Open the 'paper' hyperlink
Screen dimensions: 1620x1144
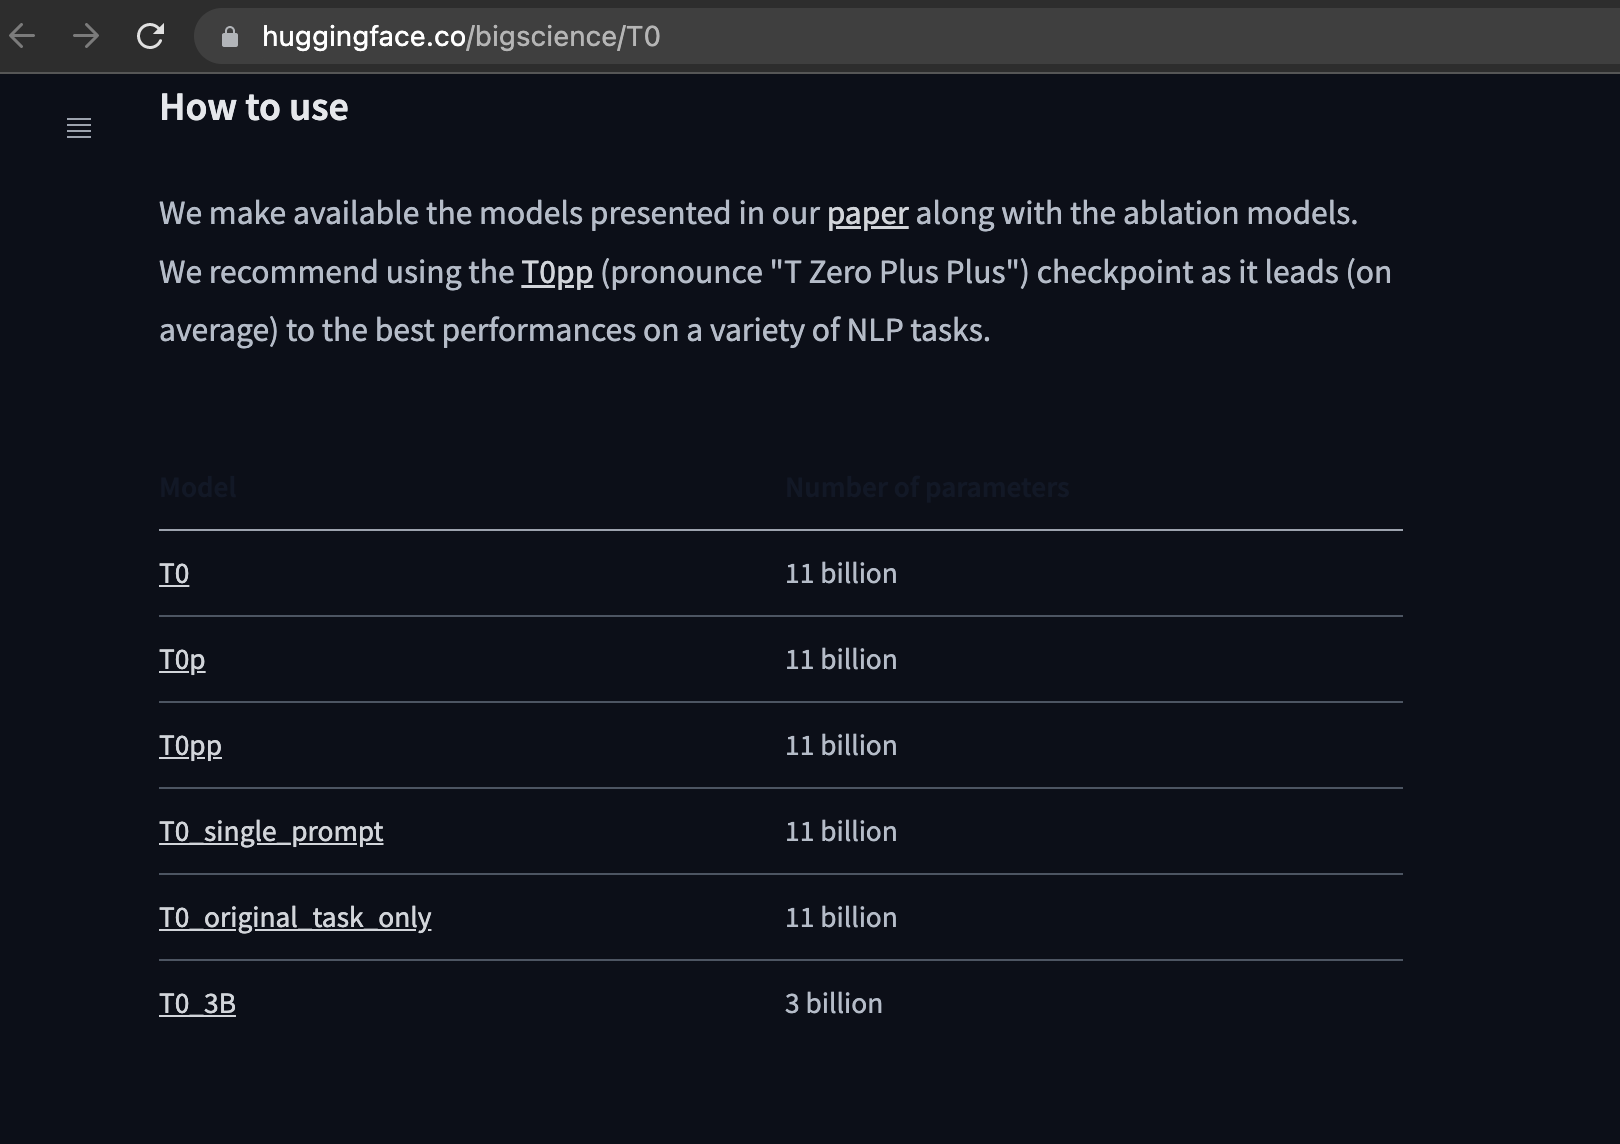pyautogui.click(x=866, y=213)
